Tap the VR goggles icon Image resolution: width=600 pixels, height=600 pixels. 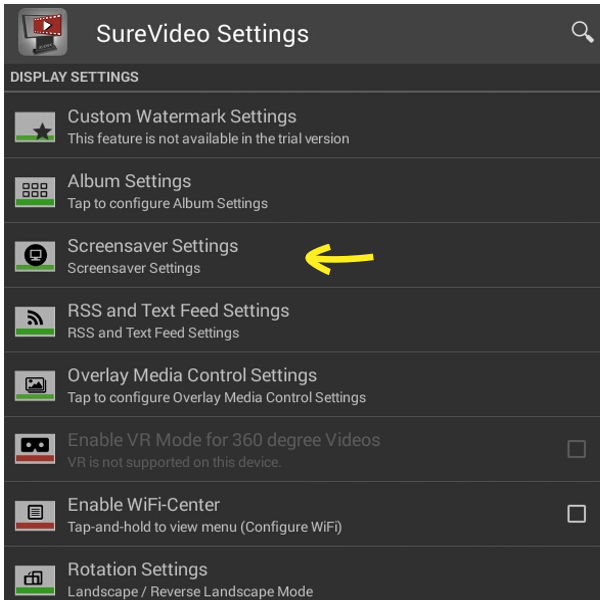[x=35, y=448]
